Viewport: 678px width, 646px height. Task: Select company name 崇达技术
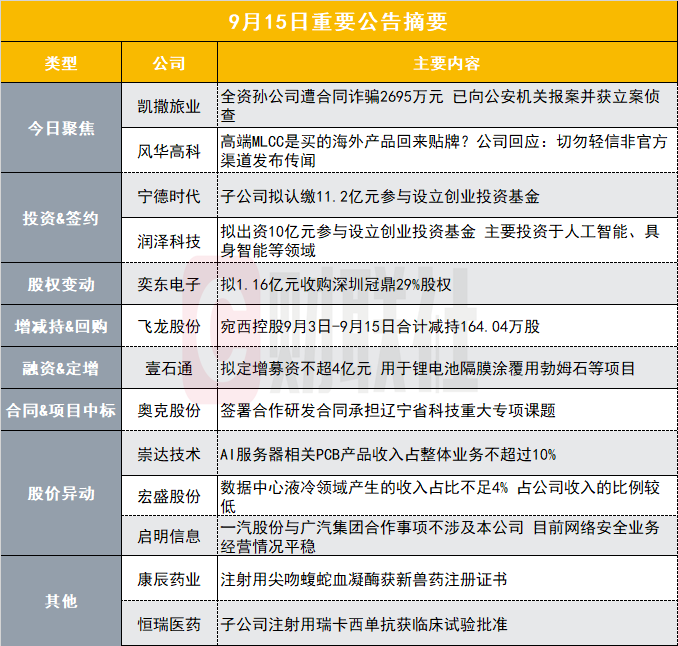[169, 454]
